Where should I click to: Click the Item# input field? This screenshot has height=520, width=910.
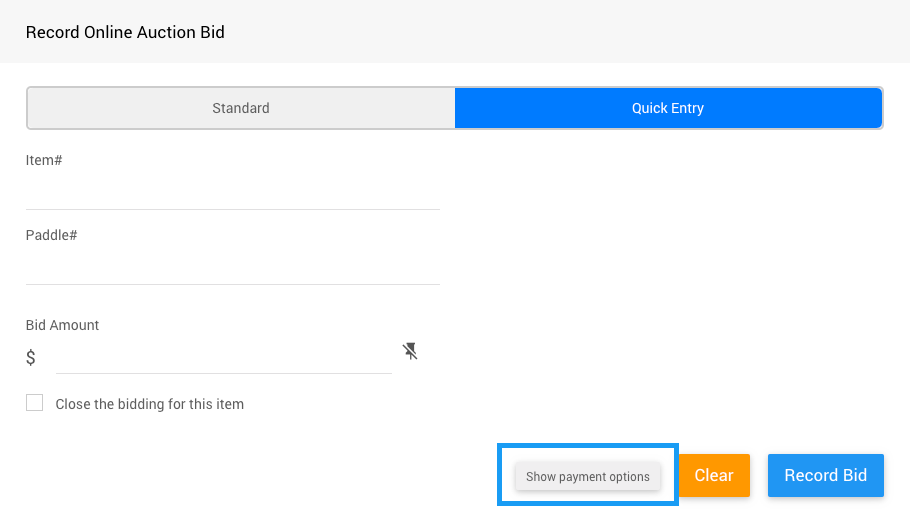tap(232, 191)
